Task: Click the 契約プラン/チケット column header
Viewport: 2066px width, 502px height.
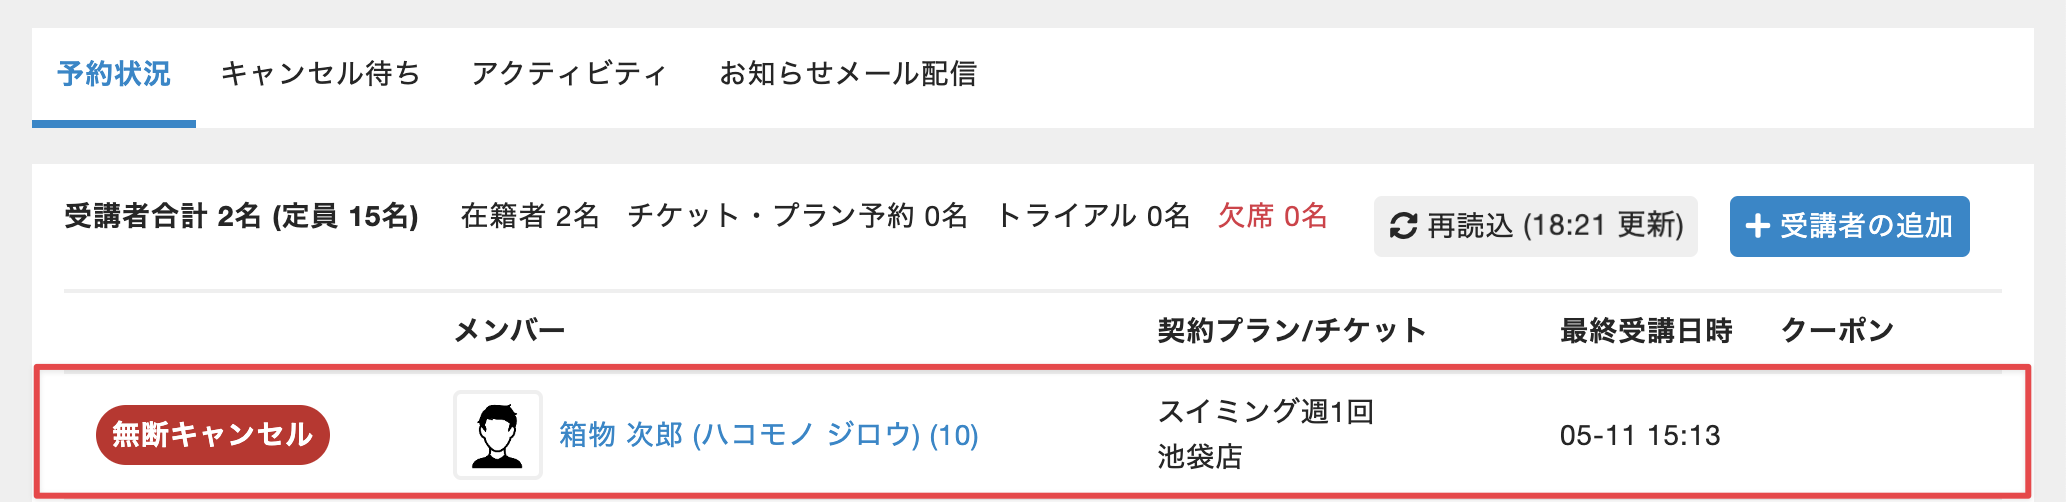Action: [1291, 330]
